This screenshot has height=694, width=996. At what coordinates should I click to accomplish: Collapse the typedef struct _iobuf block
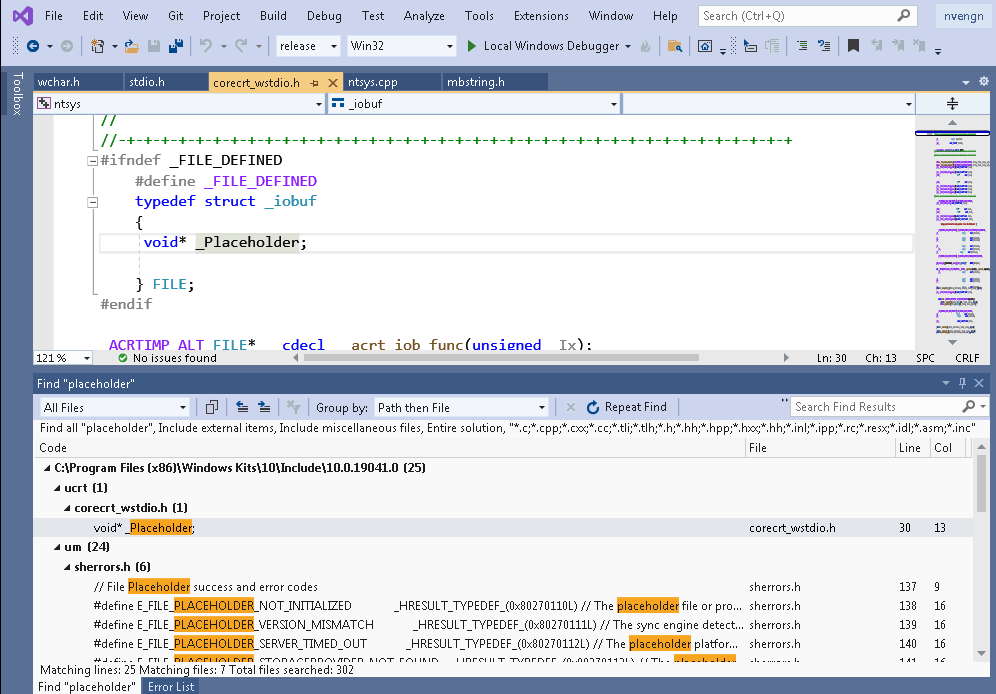(93, 202)
